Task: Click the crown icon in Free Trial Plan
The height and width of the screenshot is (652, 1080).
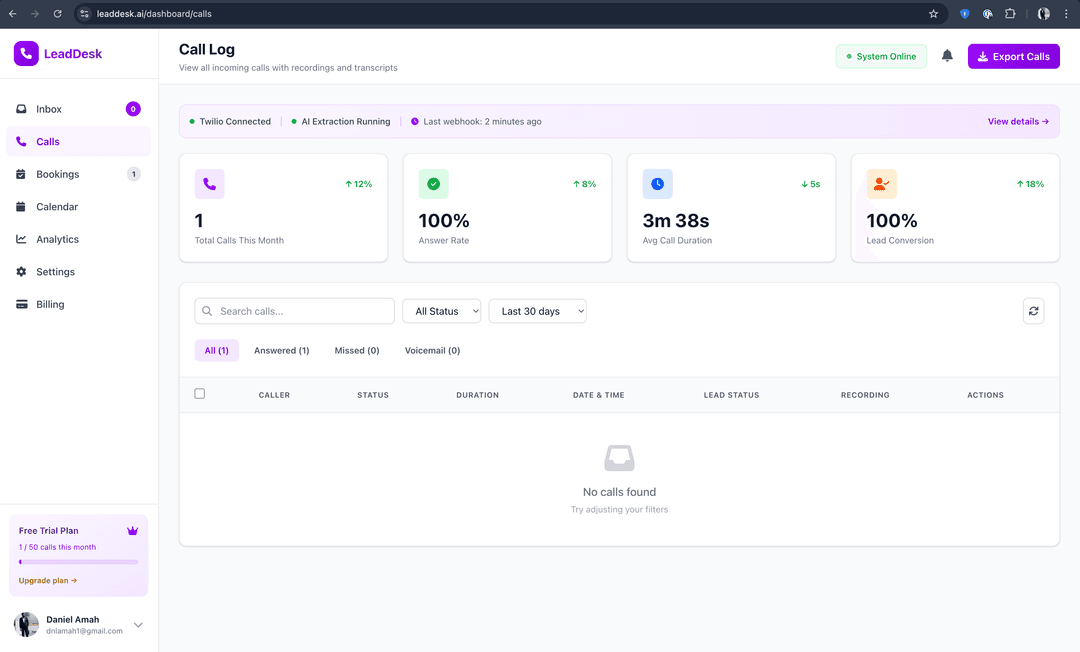Action: pos(132,531)
